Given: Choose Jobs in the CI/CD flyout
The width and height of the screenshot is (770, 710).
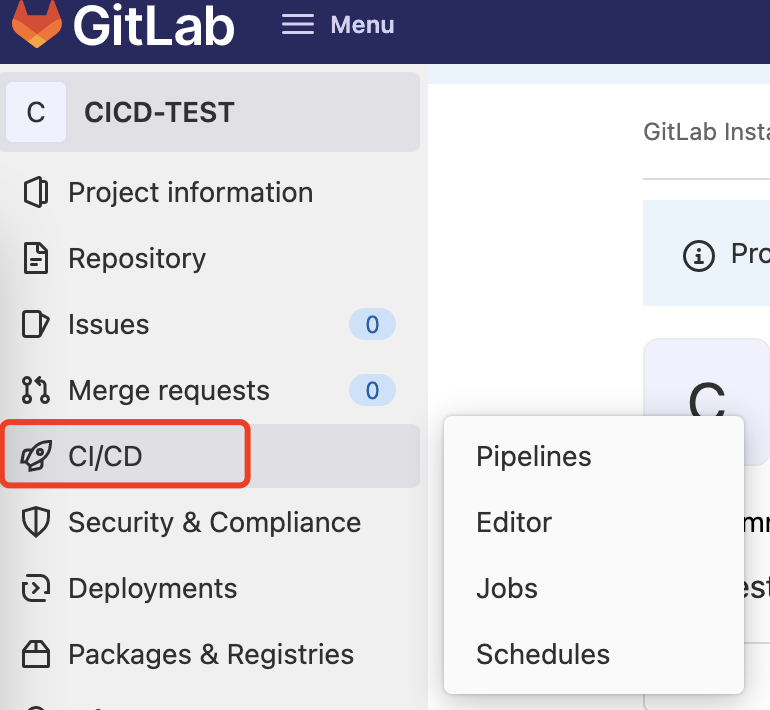Looking at the screenshot, I should (x=507, y=589).
